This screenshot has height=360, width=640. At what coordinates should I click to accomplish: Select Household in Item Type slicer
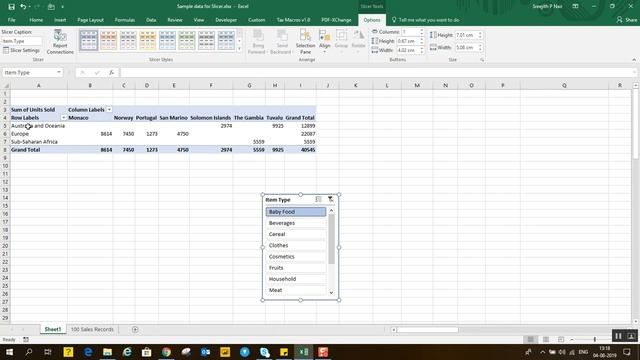click(296, 279)
